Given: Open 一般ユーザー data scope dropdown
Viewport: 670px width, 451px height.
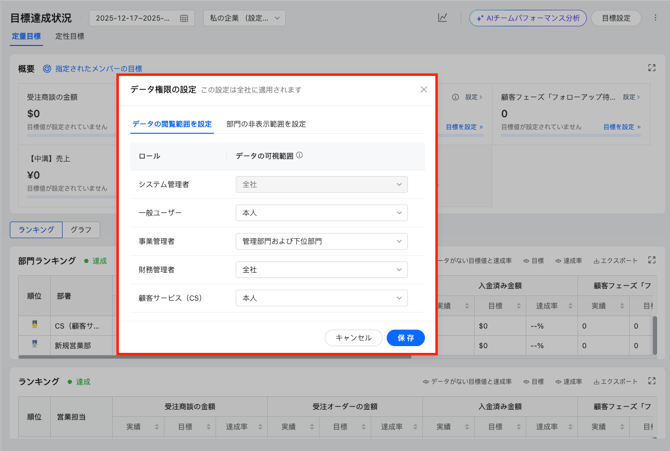Looking at the screenshot, I should 321,213.
